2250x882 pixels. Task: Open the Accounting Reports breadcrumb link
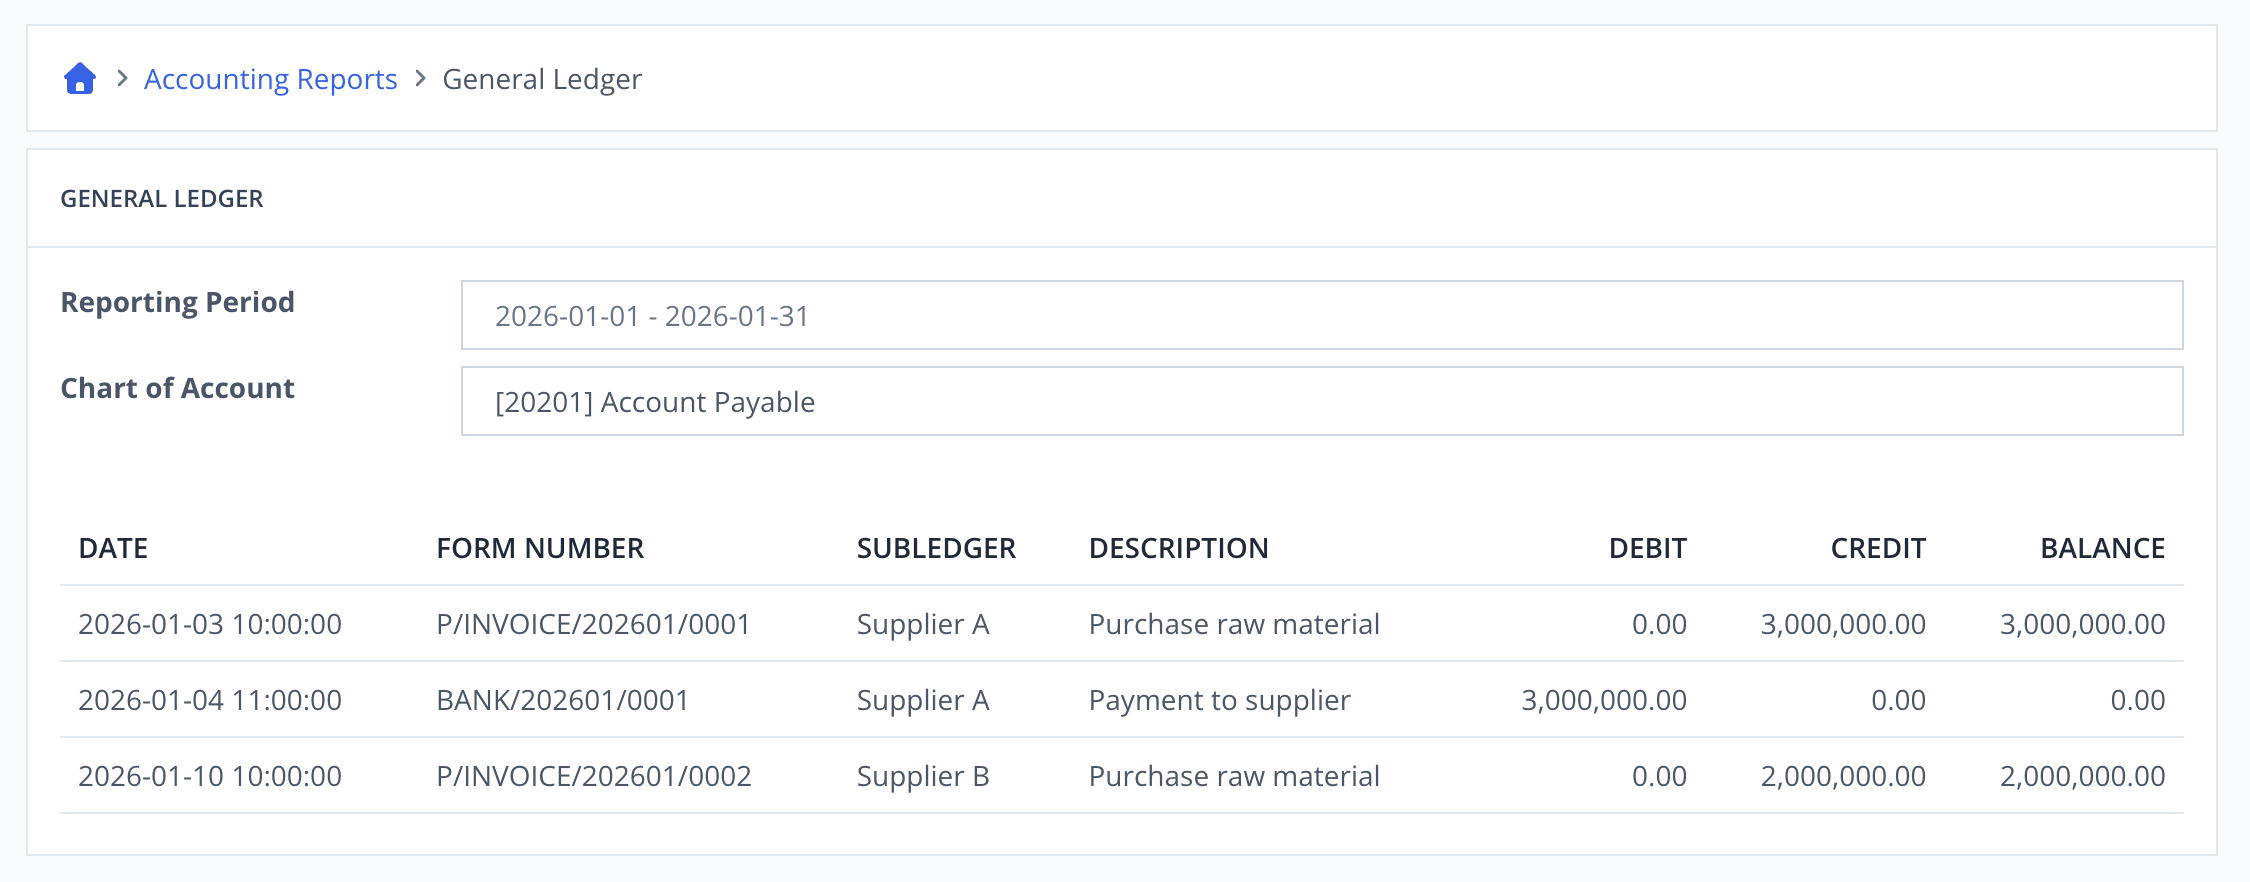pyautogui.click(x=270, y=79)
